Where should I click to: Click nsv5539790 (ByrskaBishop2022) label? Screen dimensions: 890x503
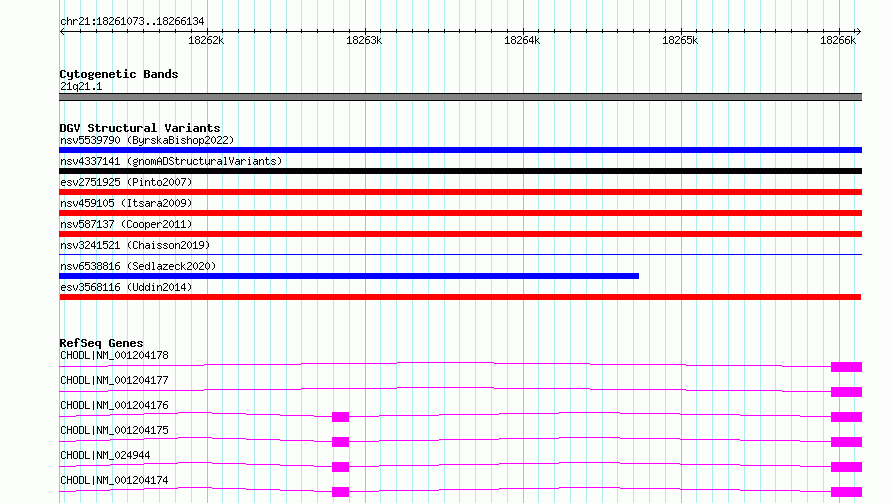pos(147,140)
